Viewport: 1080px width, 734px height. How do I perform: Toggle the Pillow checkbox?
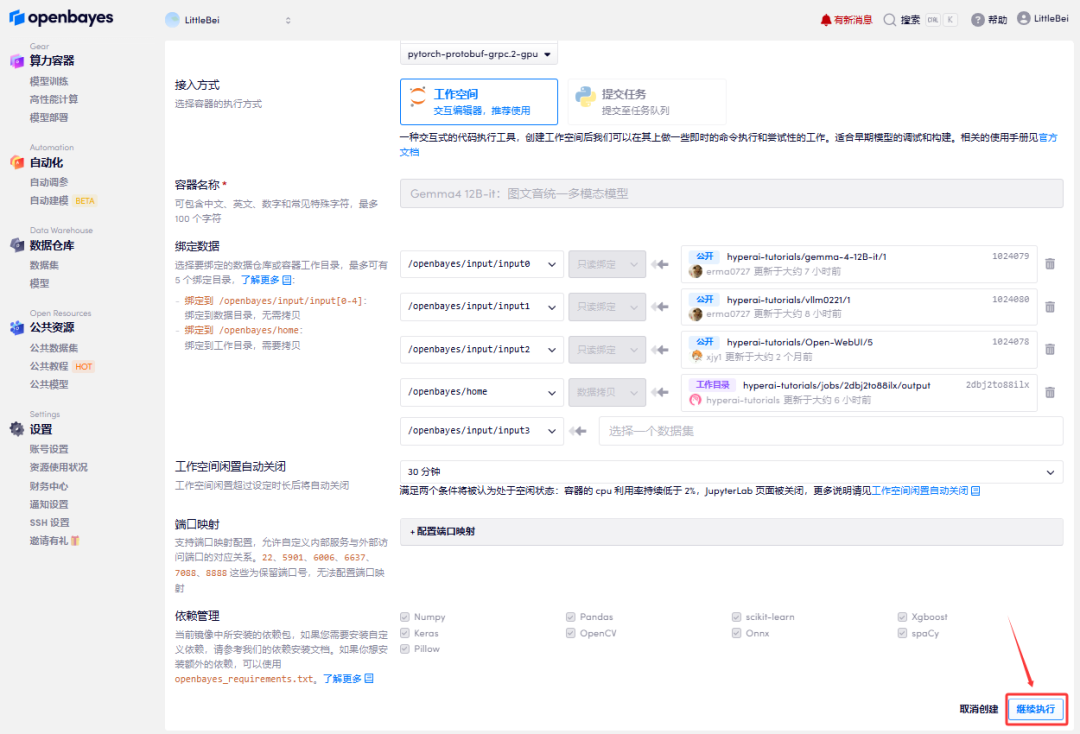point(405,649)
